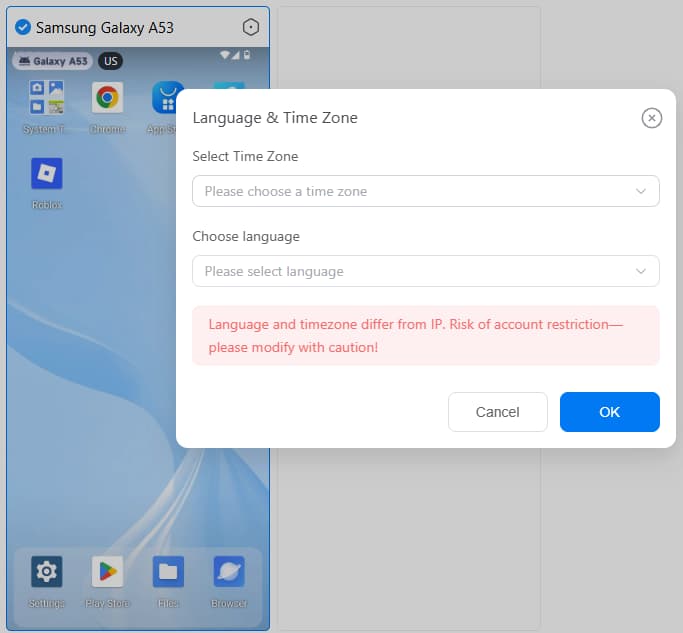Open the Settings gear app
This screenshot has height=633, width=683.
pos(47,572)
